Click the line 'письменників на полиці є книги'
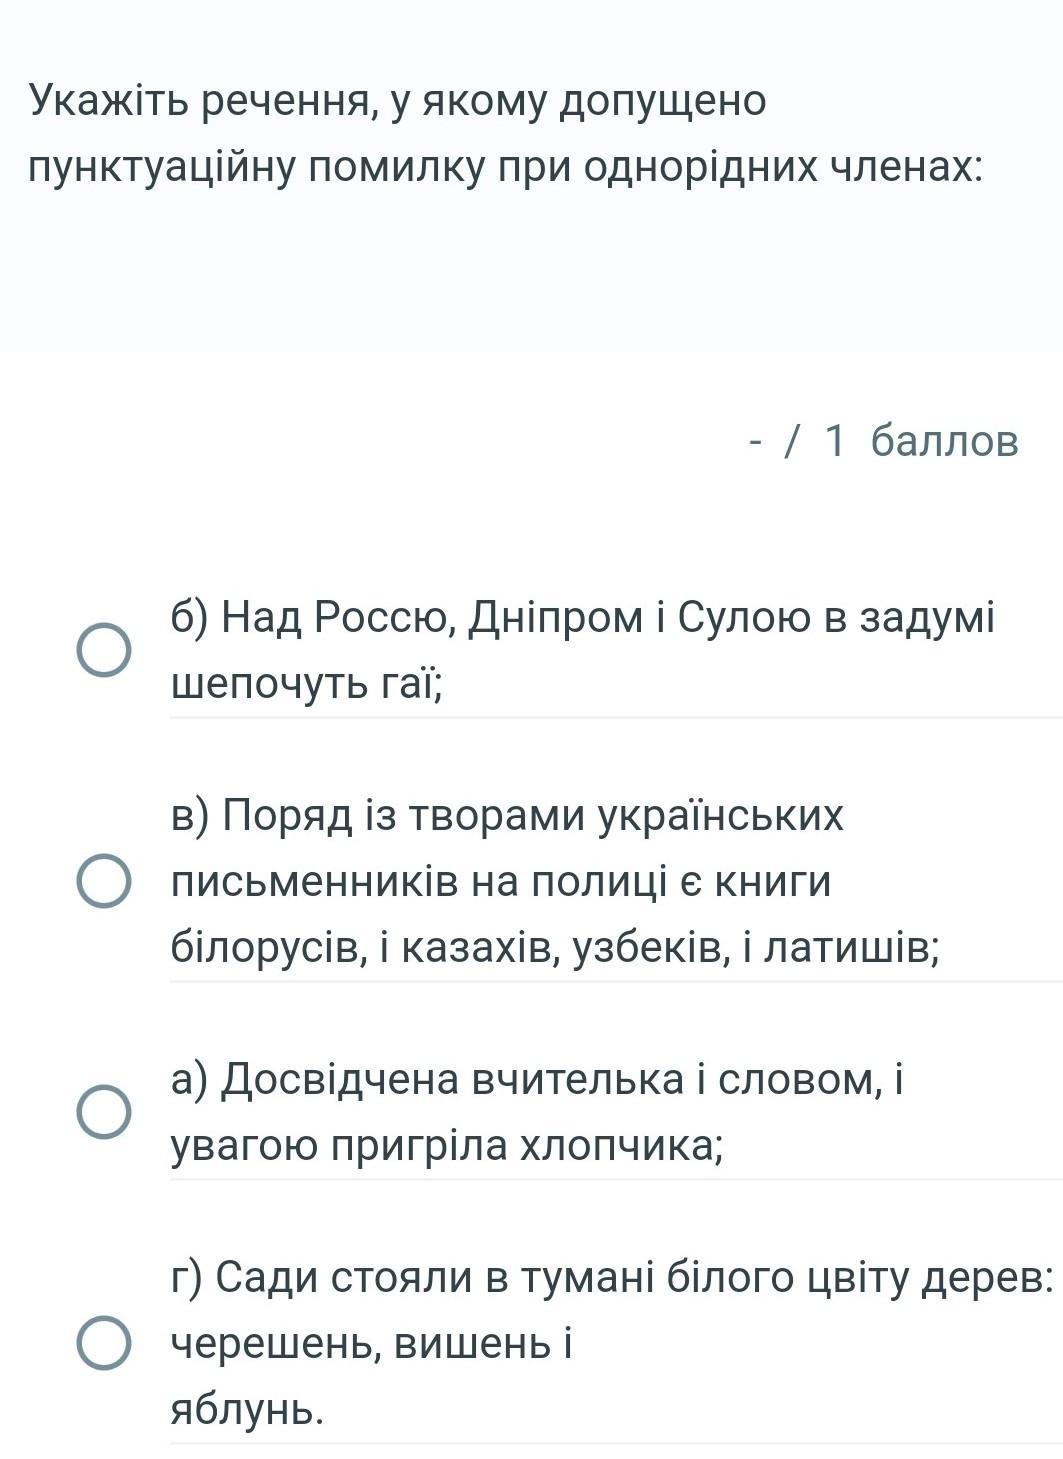Viewport: 1063px width, 1459px height. (x=501, y=882)
